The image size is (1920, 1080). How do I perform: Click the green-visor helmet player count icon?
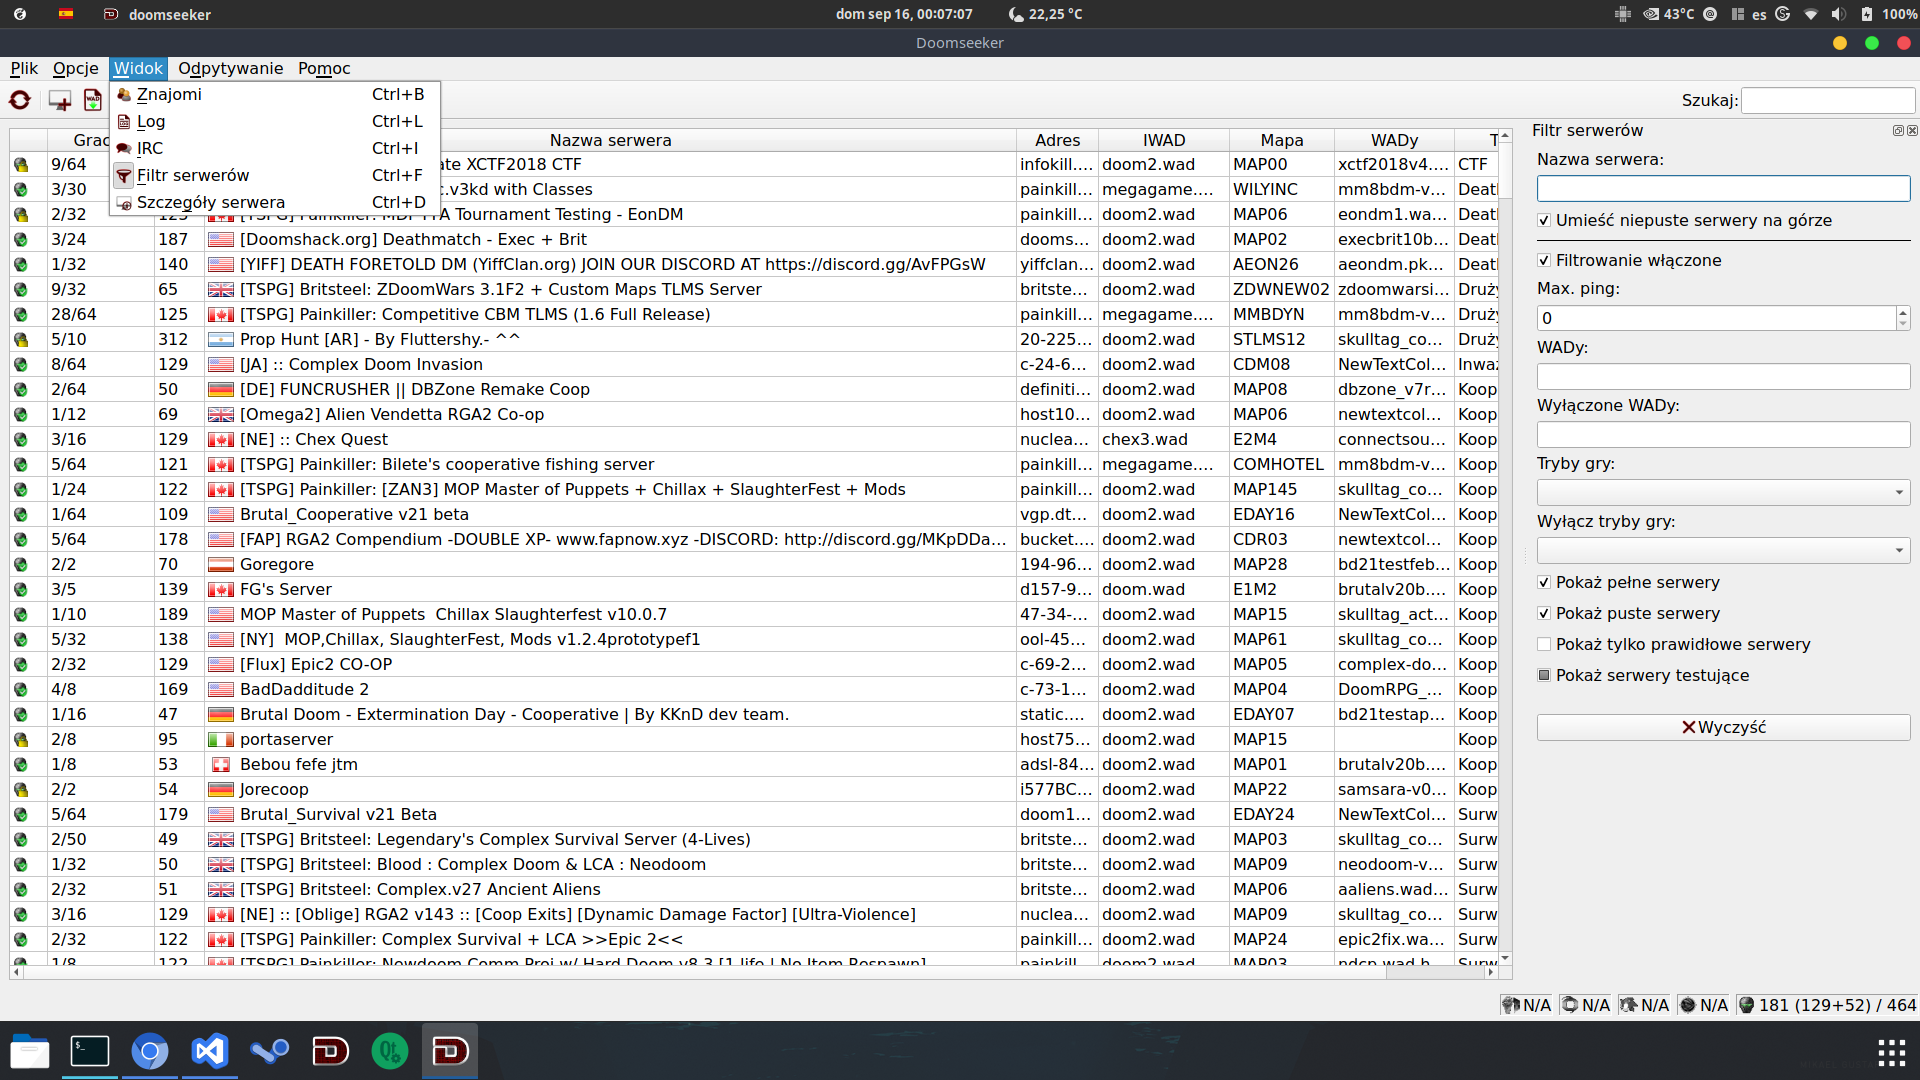1746,1005
